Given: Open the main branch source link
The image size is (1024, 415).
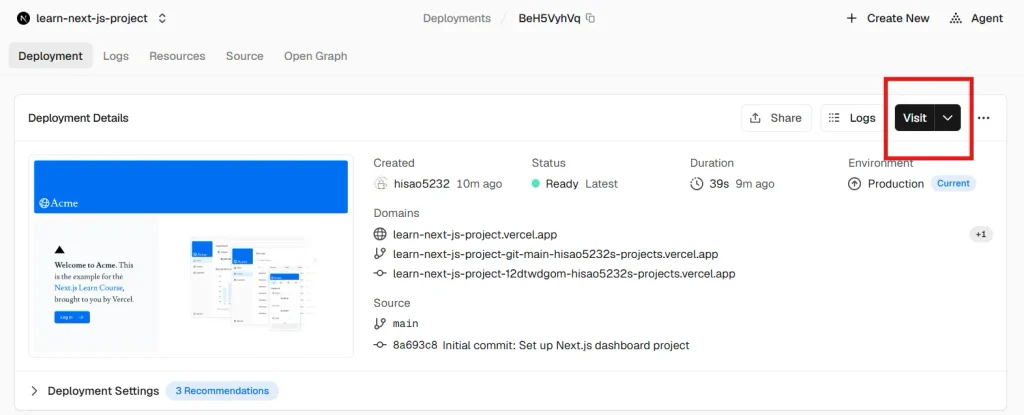Looking at the screenshot, I should pos(406,324).
